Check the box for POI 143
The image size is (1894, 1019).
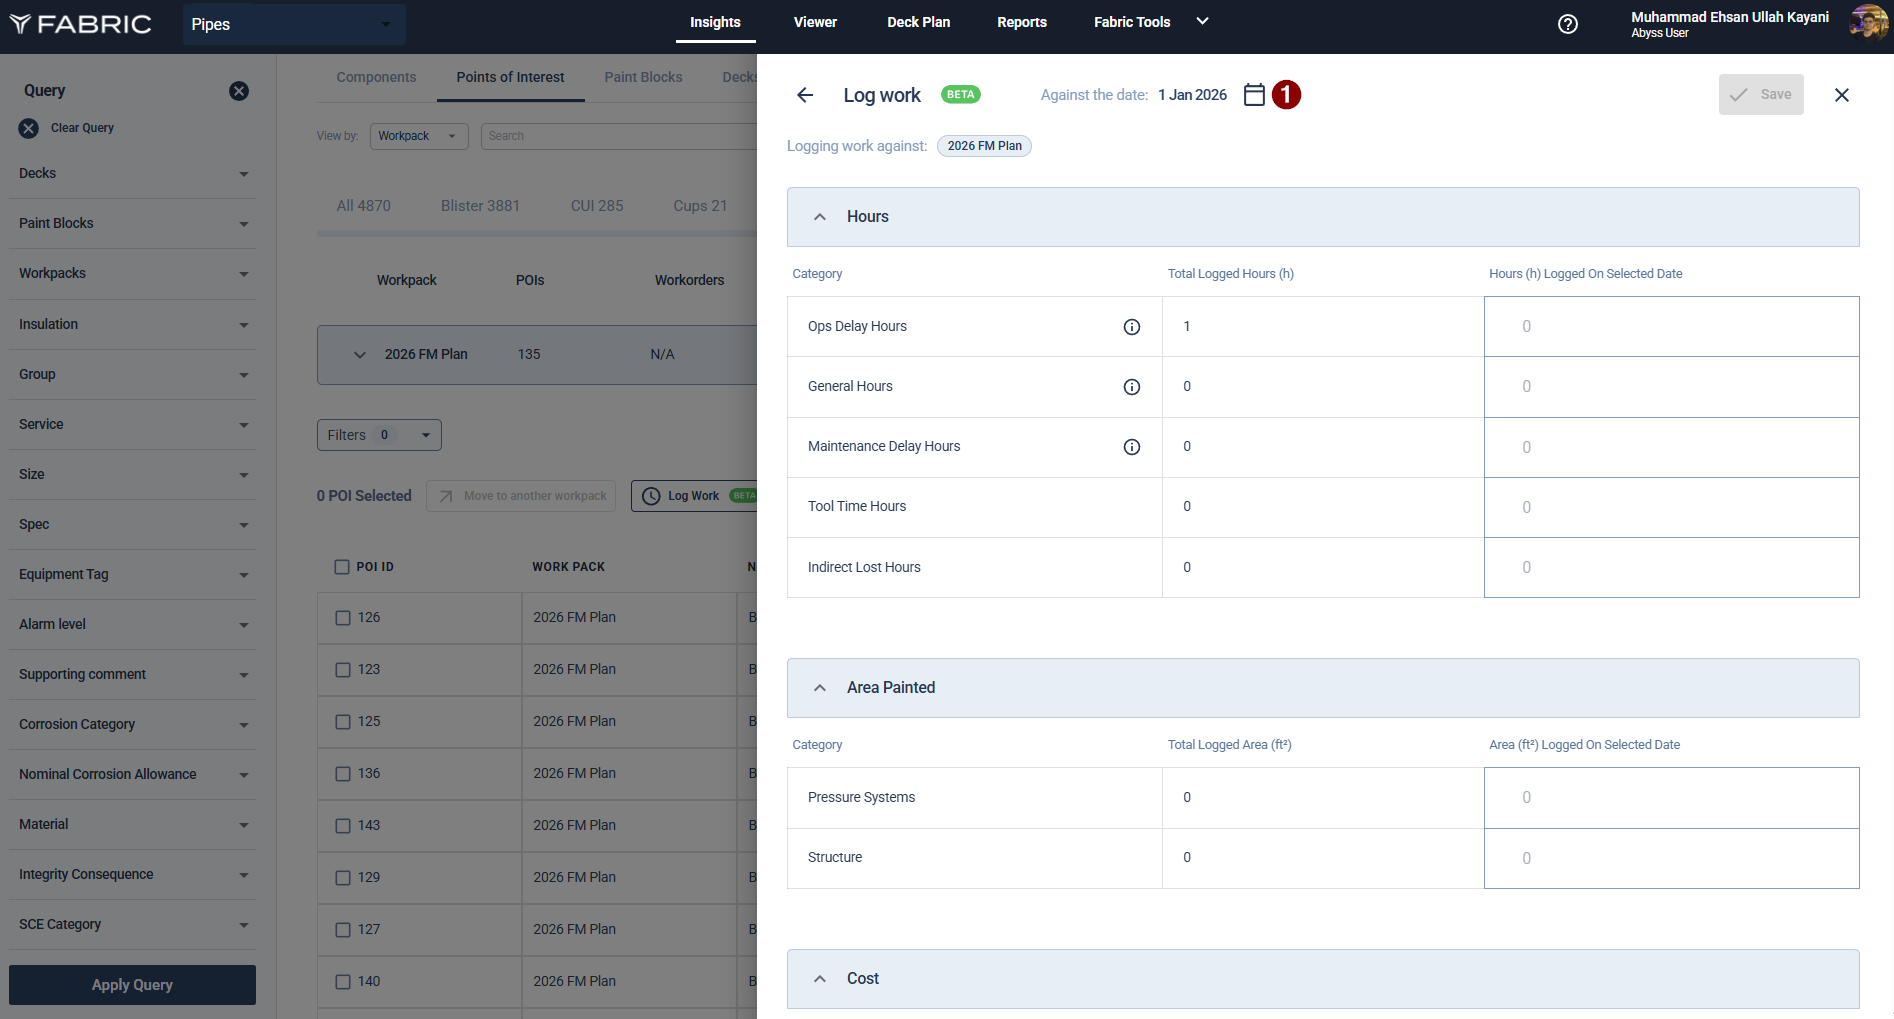tap(343, 826)
